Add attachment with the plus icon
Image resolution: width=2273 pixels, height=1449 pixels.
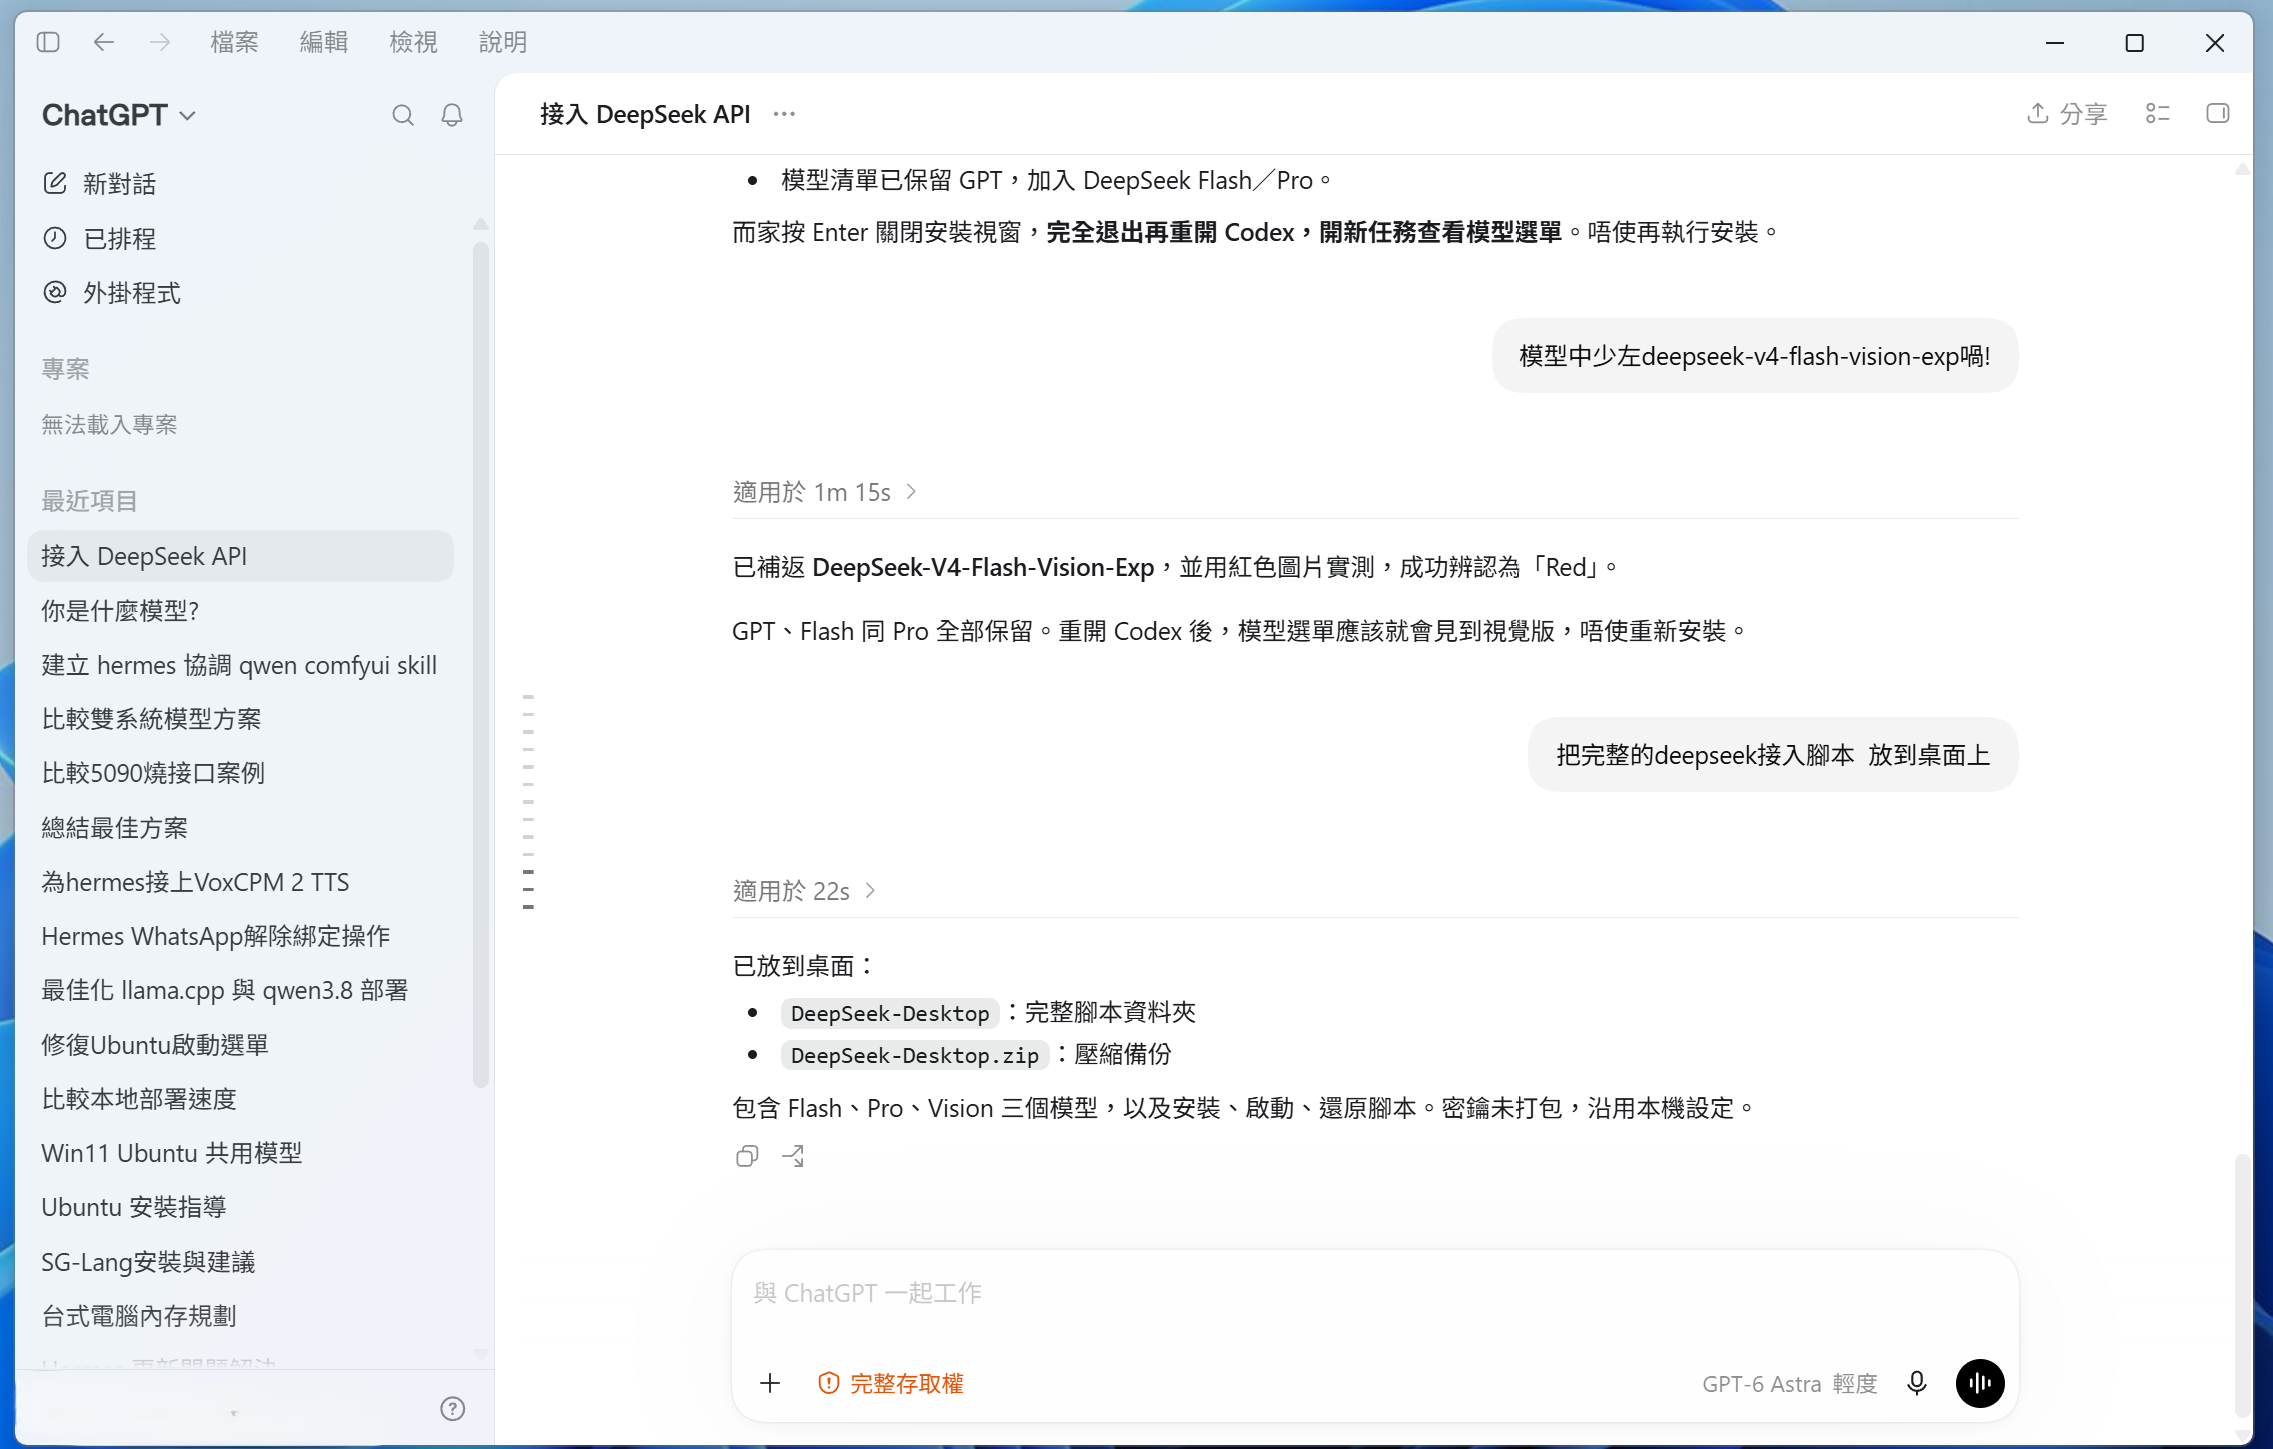[770, 1384]
